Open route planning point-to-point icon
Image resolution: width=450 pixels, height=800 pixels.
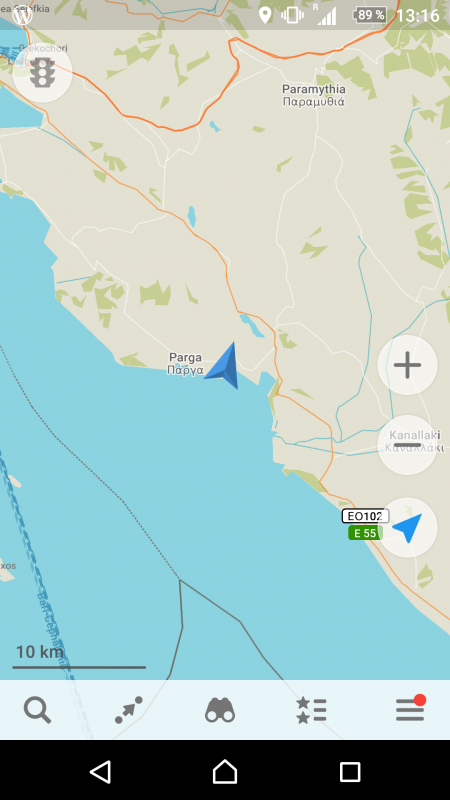(x=129, y=710)
